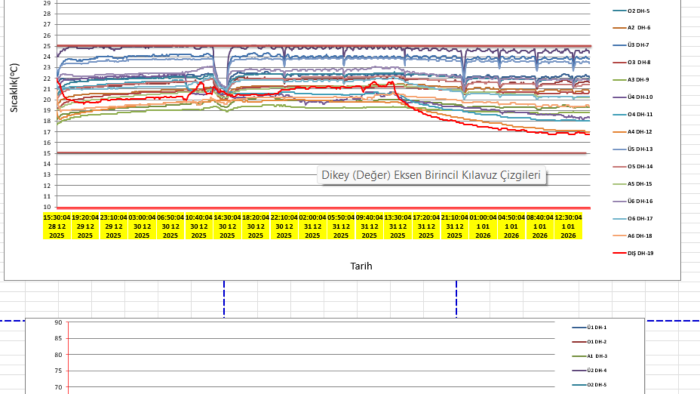Viewport: 700px width, 394px height.
Task: Select the Ü3 DH-7 legend entry
Action: coord(631,45)
